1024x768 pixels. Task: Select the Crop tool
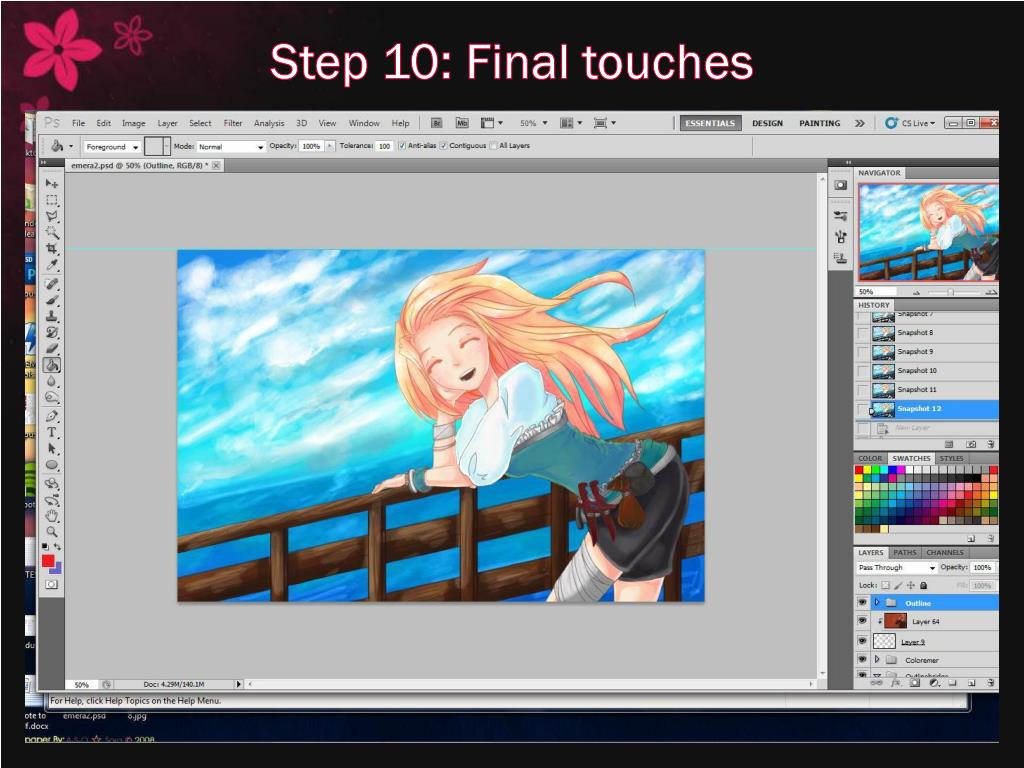52,249
